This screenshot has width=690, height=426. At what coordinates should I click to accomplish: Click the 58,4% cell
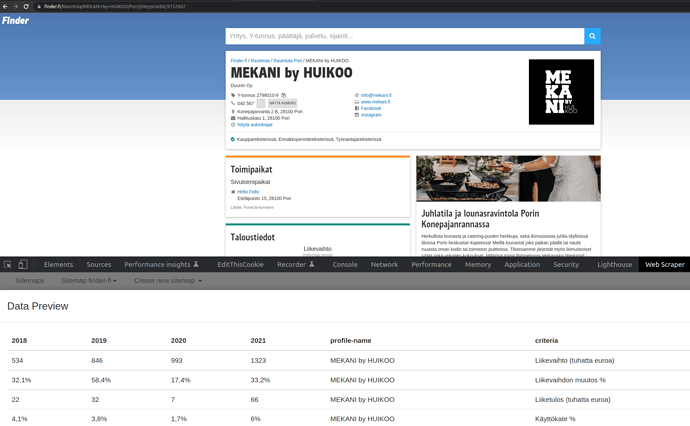(101, 380)
